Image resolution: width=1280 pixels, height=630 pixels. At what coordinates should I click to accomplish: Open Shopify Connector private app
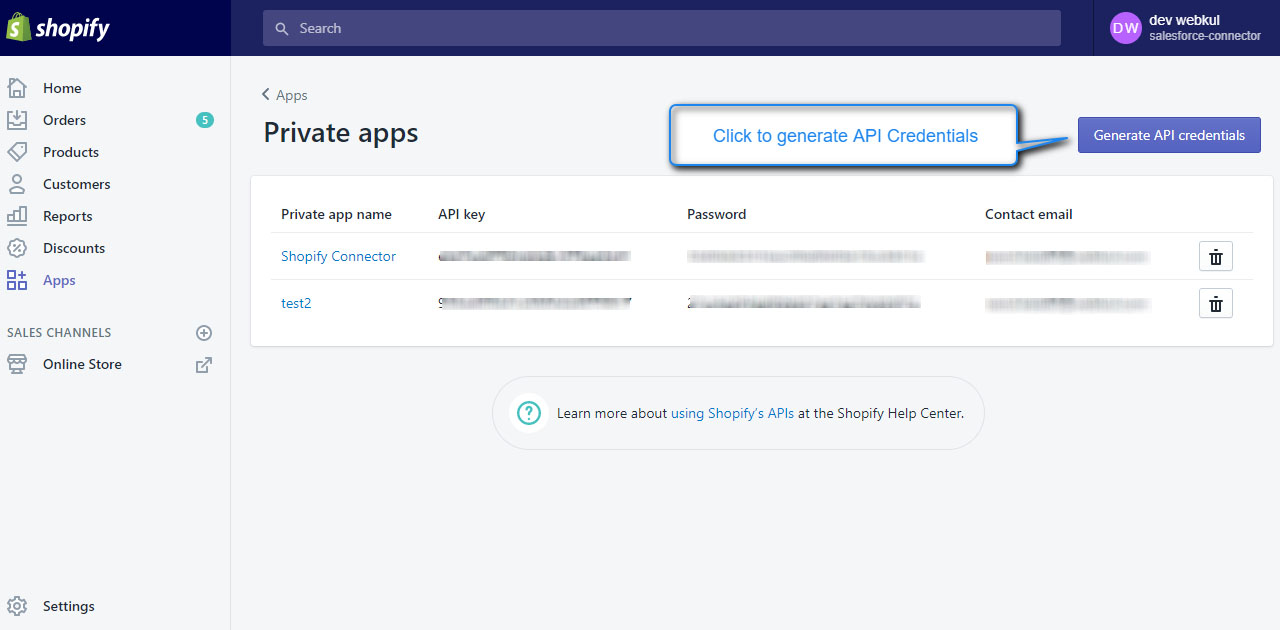pyautogui.click(x=338, y=256)
